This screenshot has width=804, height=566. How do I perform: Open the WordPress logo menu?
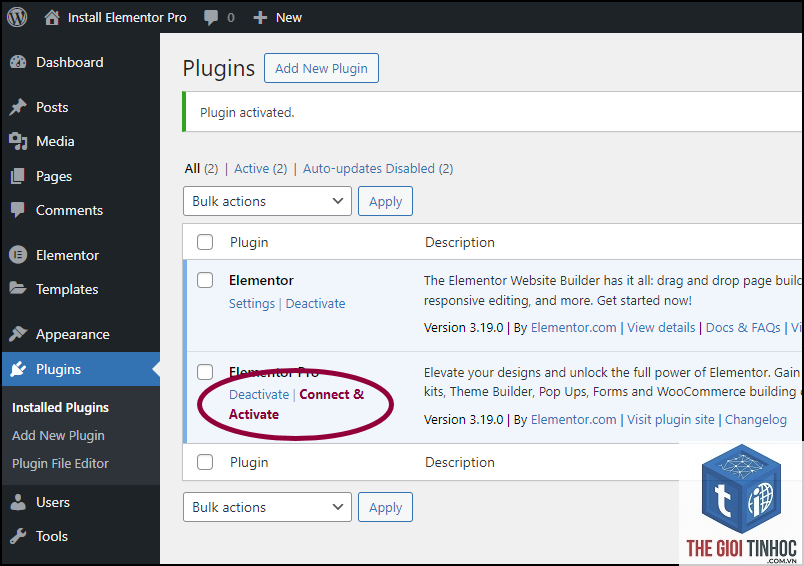click(x=17, y=17)
